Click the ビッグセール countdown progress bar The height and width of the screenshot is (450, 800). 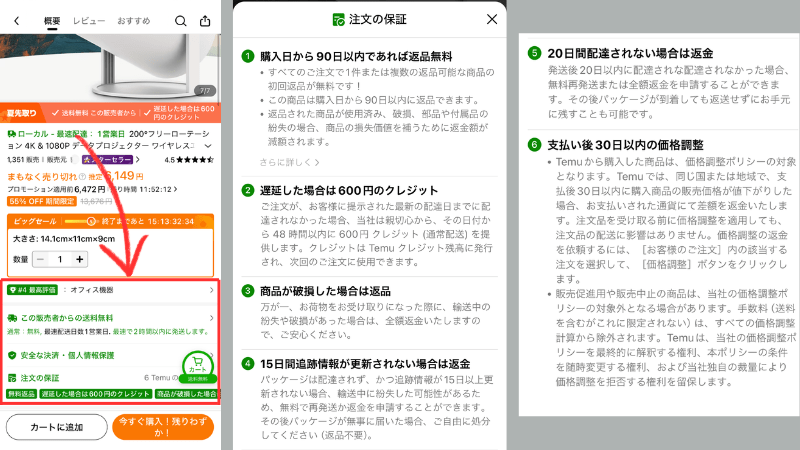[x=81, y=221]
